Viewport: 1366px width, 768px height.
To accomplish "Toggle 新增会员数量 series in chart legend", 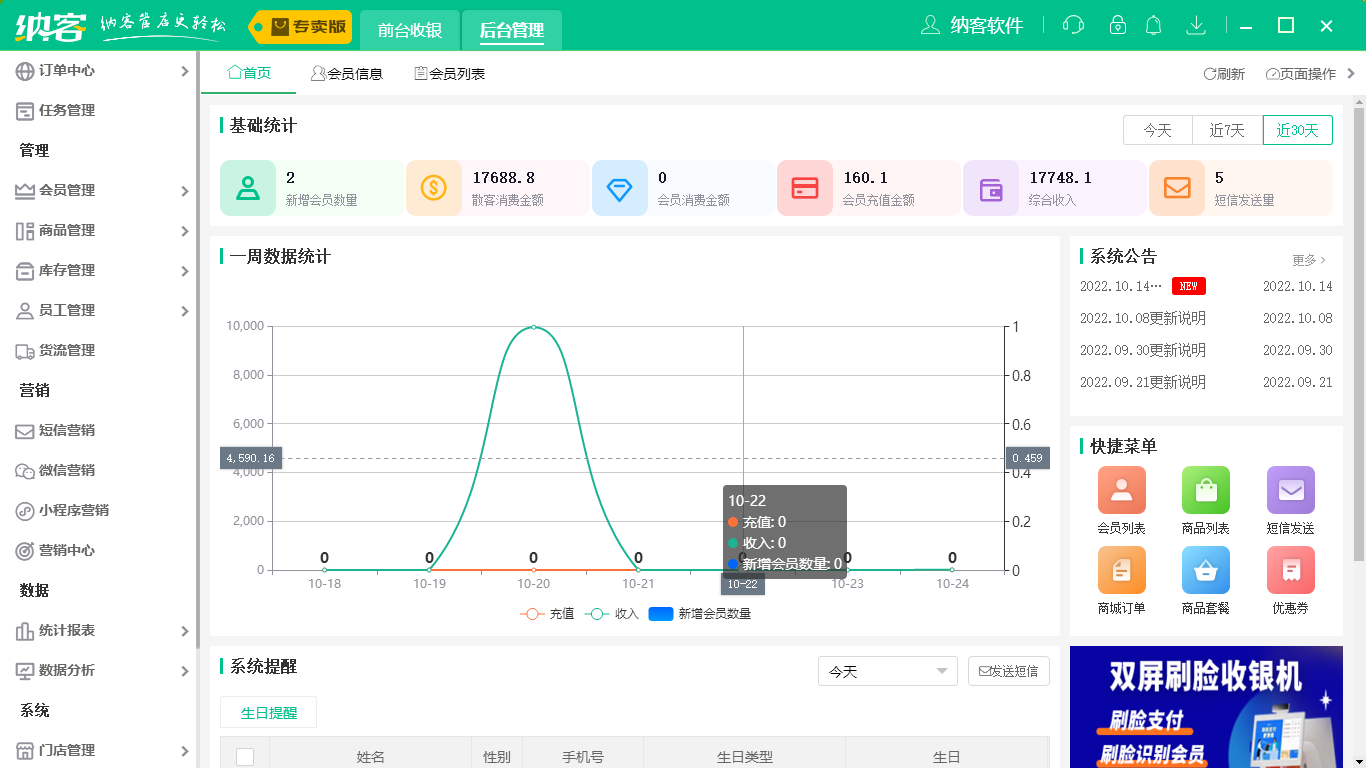I will click(x=700, y=614).
